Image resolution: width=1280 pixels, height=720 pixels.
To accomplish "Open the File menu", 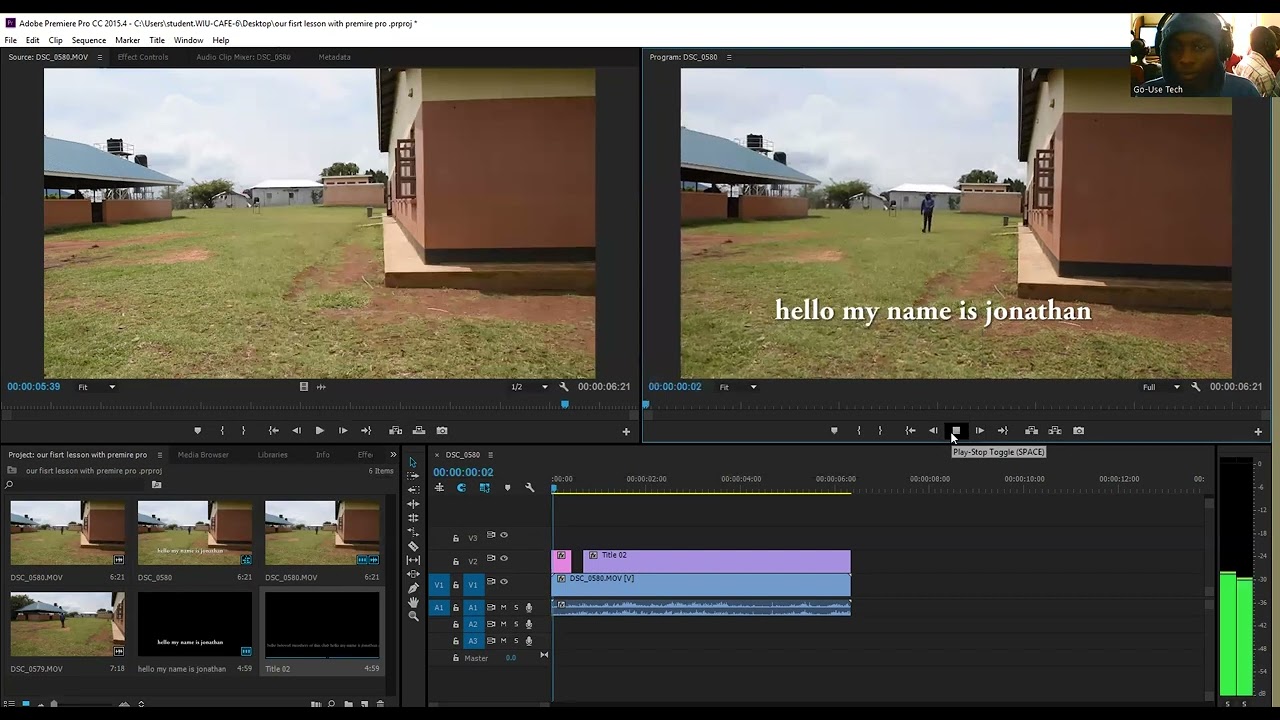I will coord(11,40).
